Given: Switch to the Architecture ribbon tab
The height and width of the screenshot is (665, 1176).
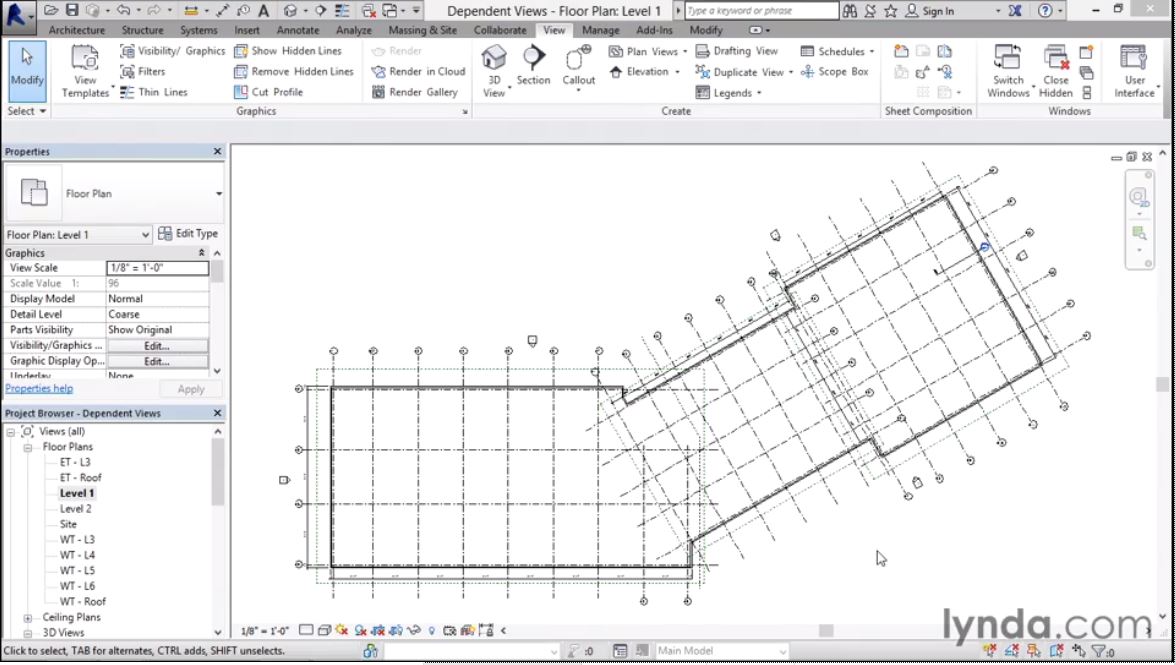Looking at the screenshot, I should click(x=76, y=30).
